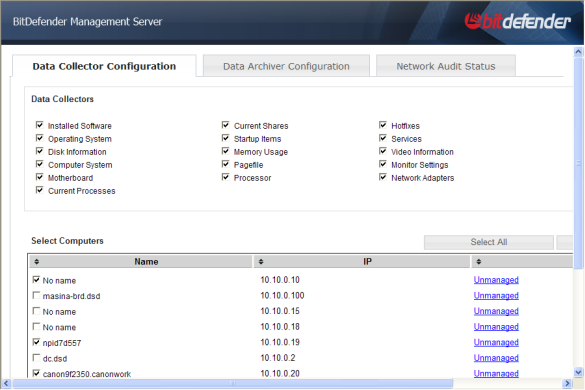Check the computer at 10.10.0.18

pyautogui.click(x=36, y=327)
